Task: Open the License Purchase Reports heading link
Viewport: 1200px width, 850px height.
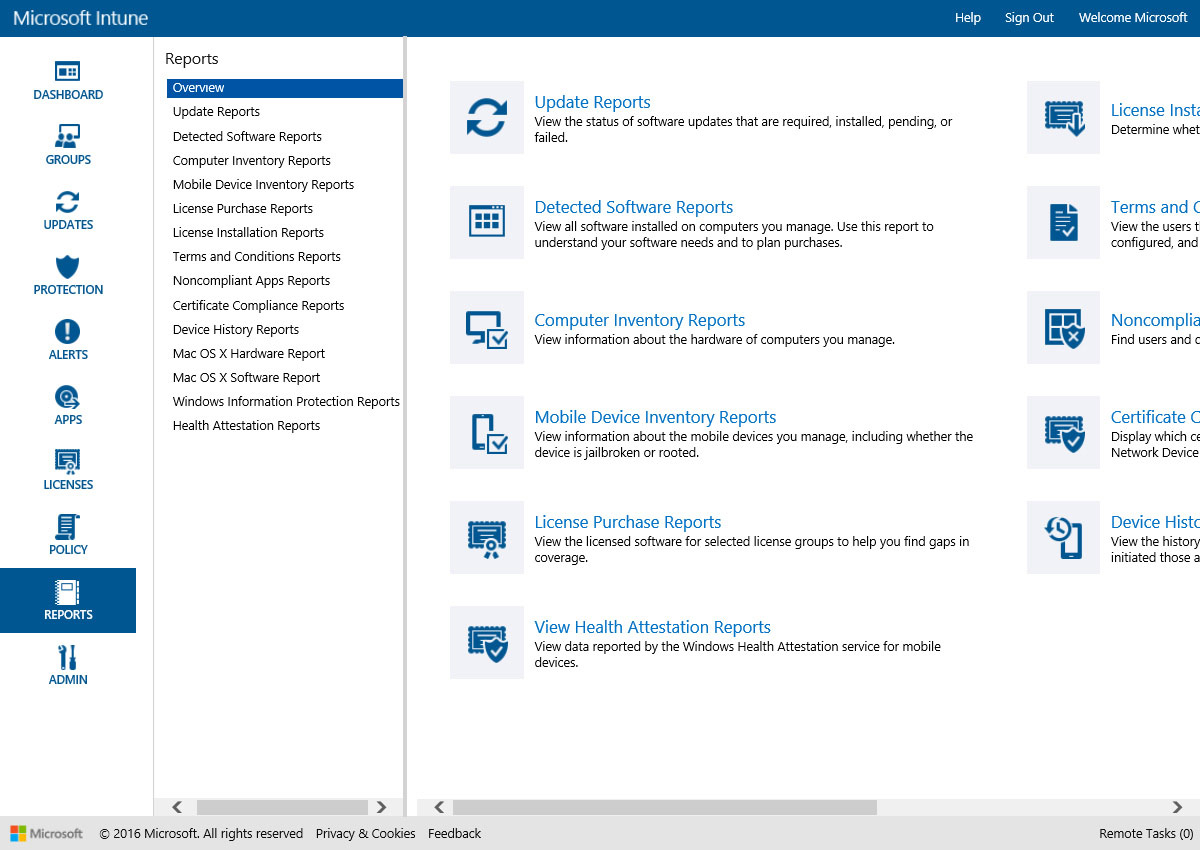Action: tap(628, 522)
